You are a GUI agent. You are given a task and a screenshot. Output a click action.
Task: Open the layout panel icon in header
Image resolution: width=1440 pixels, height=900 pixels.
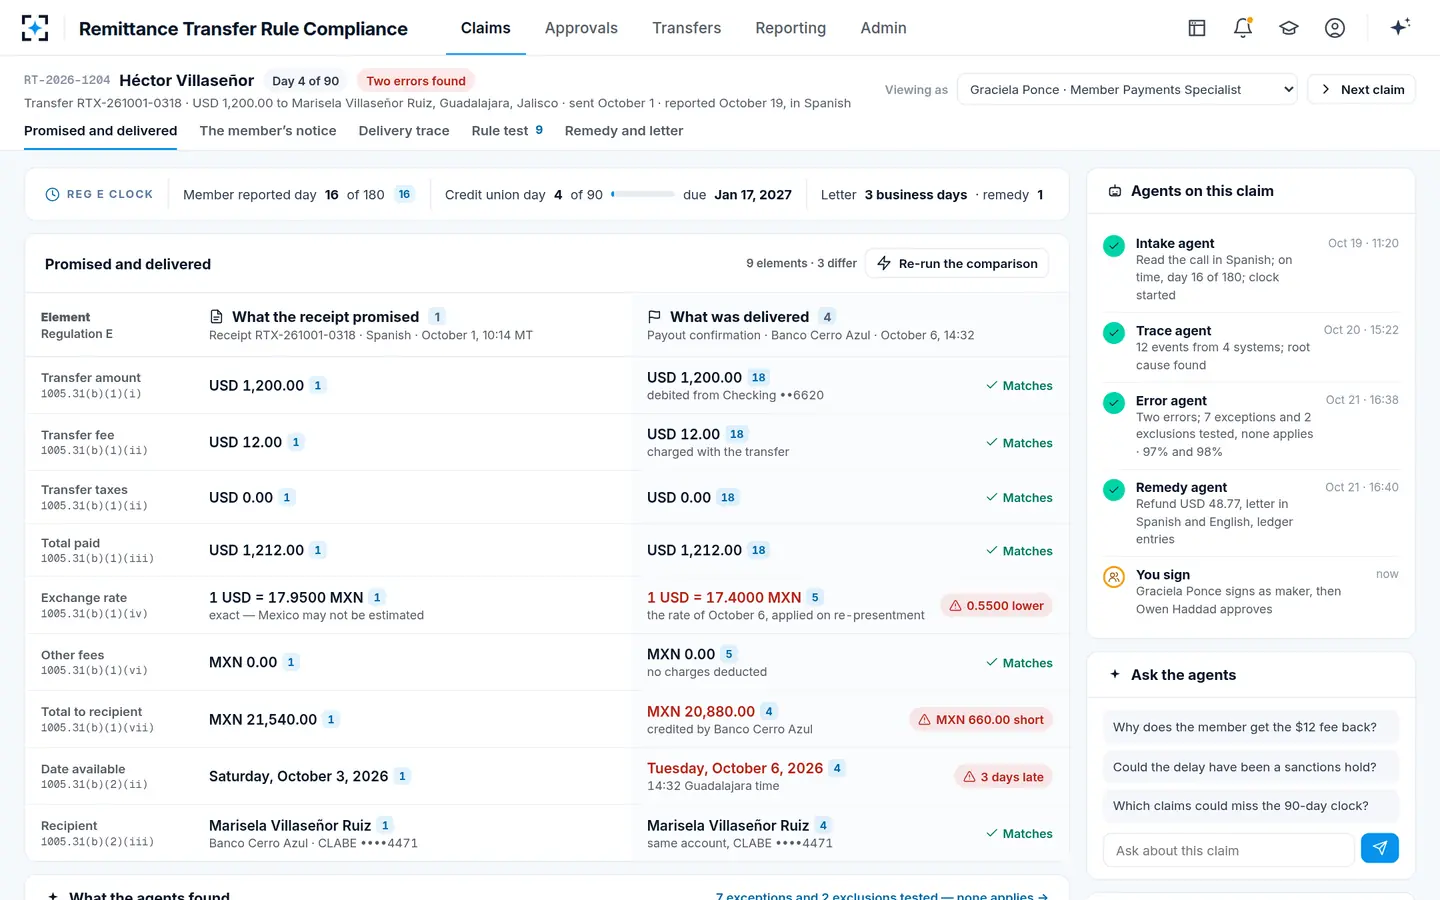[1197, 28]
